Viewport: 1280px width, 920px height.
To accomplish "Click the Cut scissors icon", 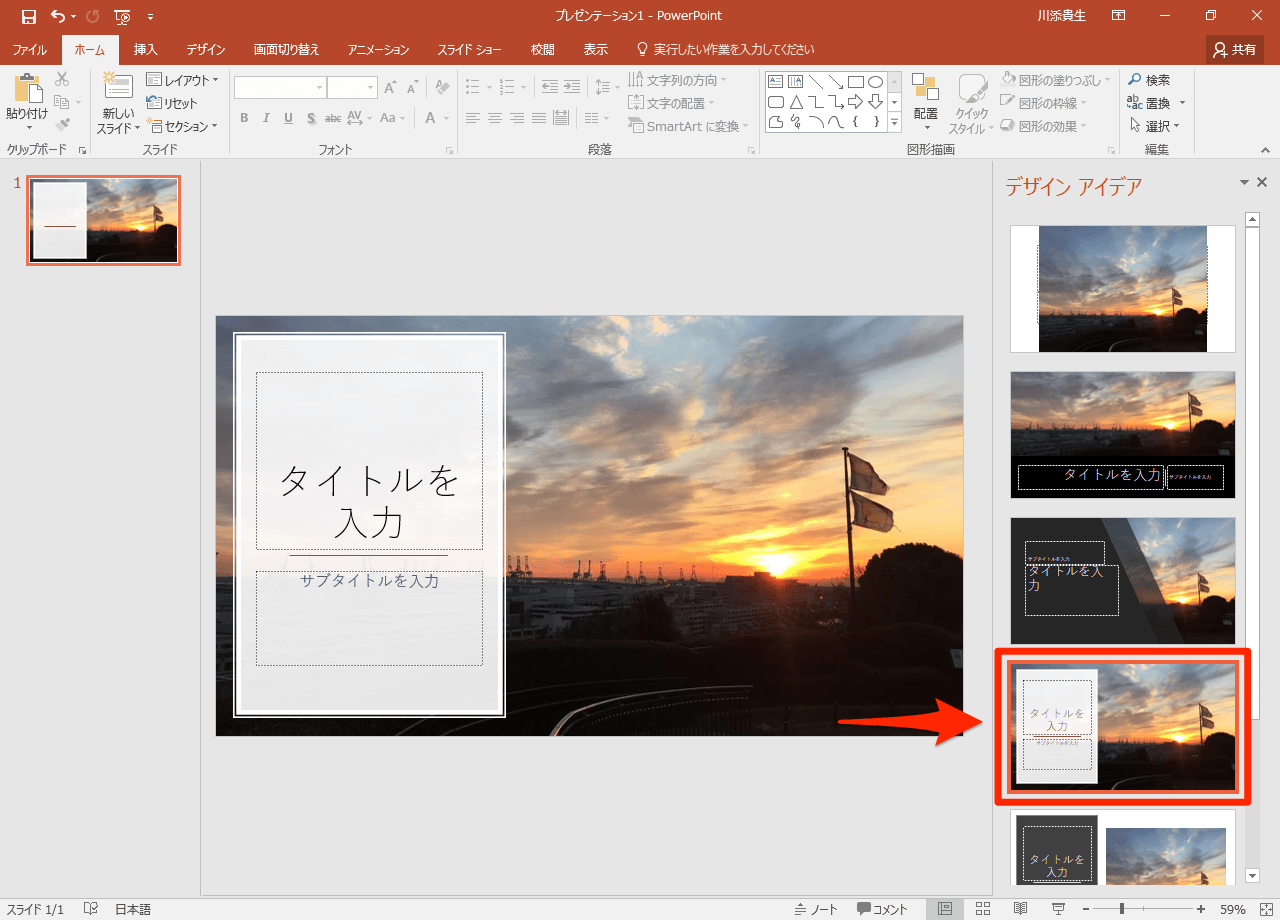I will click(62, 79).
